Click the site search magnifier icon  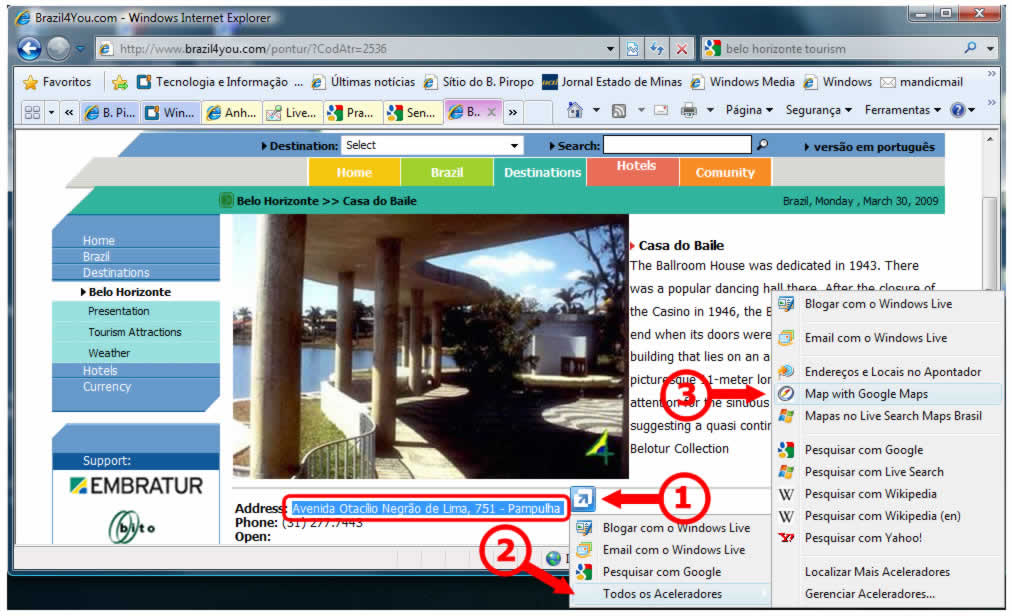762,145
